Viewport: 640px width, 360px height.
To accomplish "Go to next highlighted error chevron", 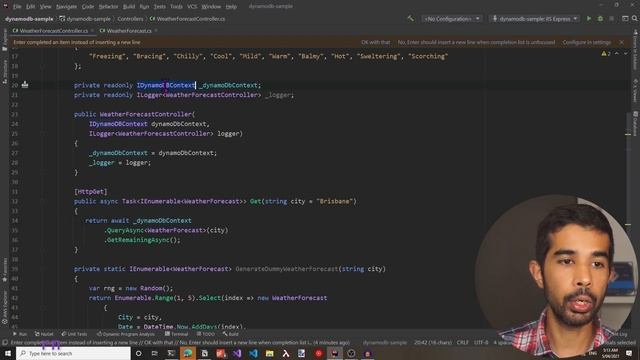I will 625,53.
